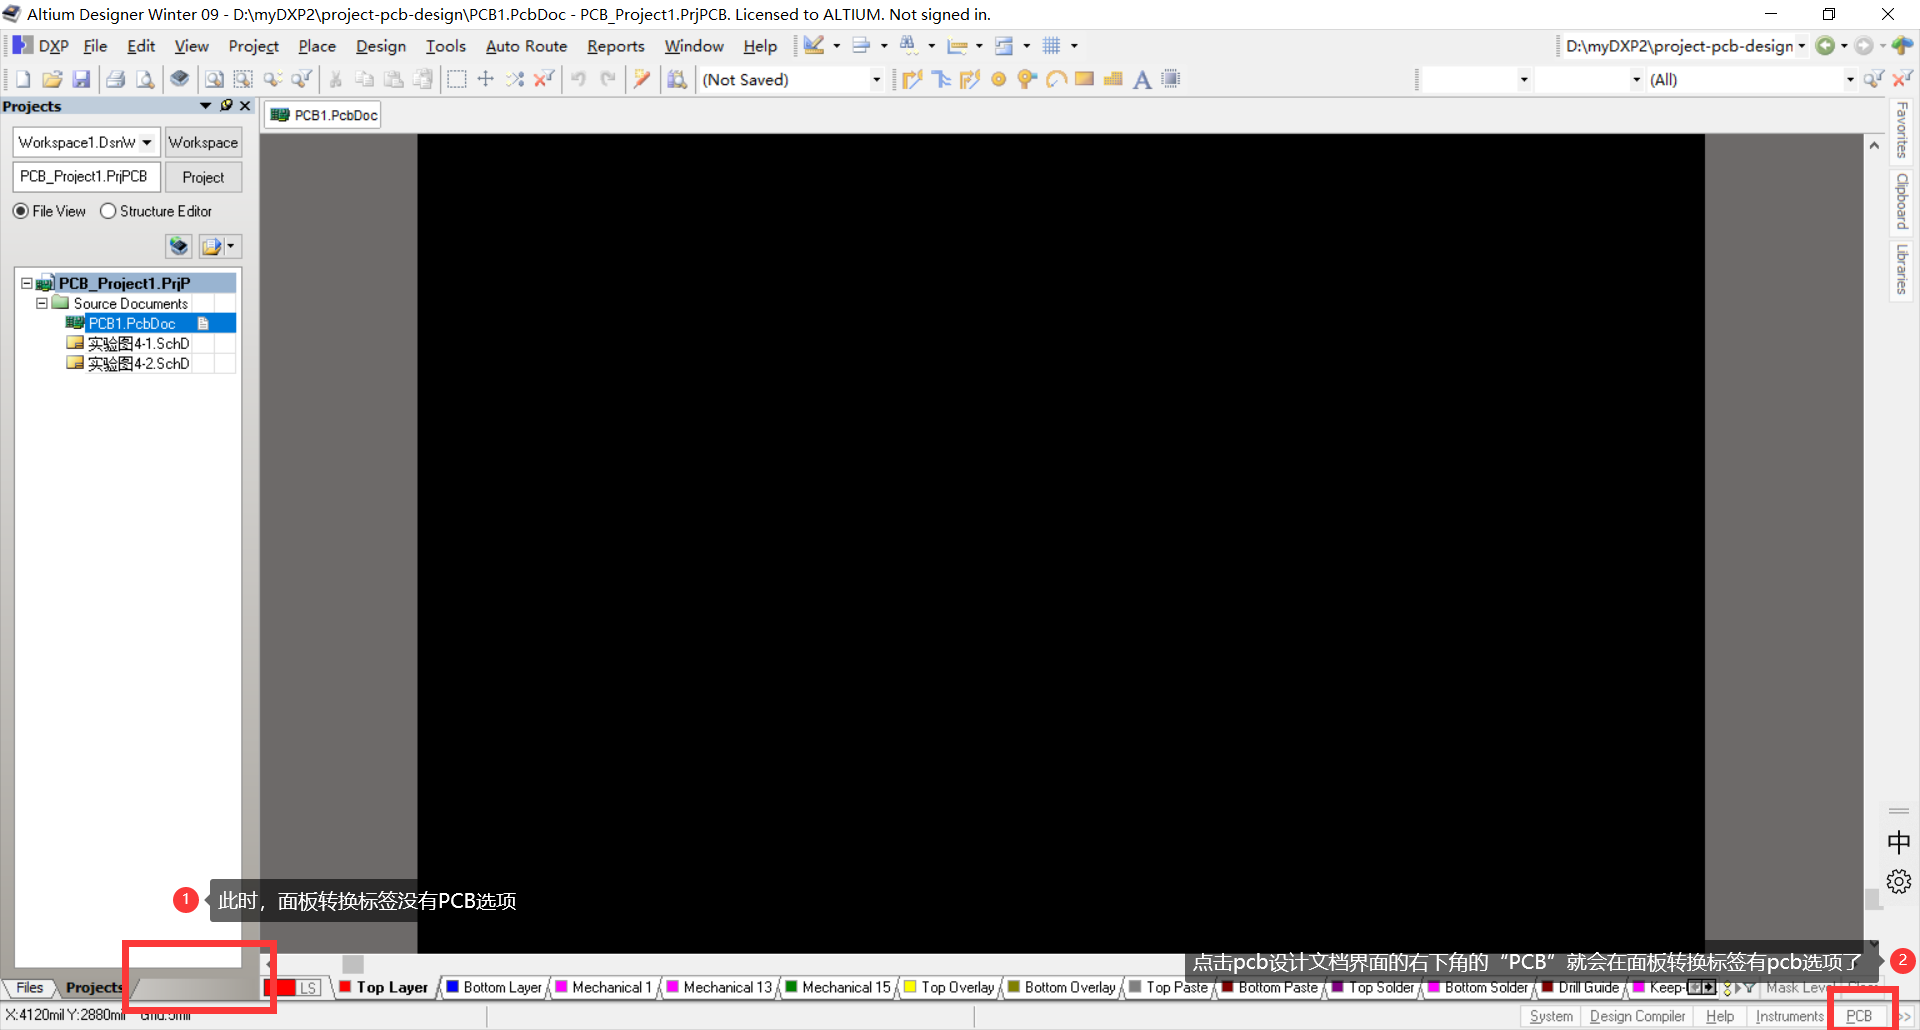The image size is (1920, 1030).
Task: Open the Reports menu
Action: pyautogui.click(x=616, y=46)
